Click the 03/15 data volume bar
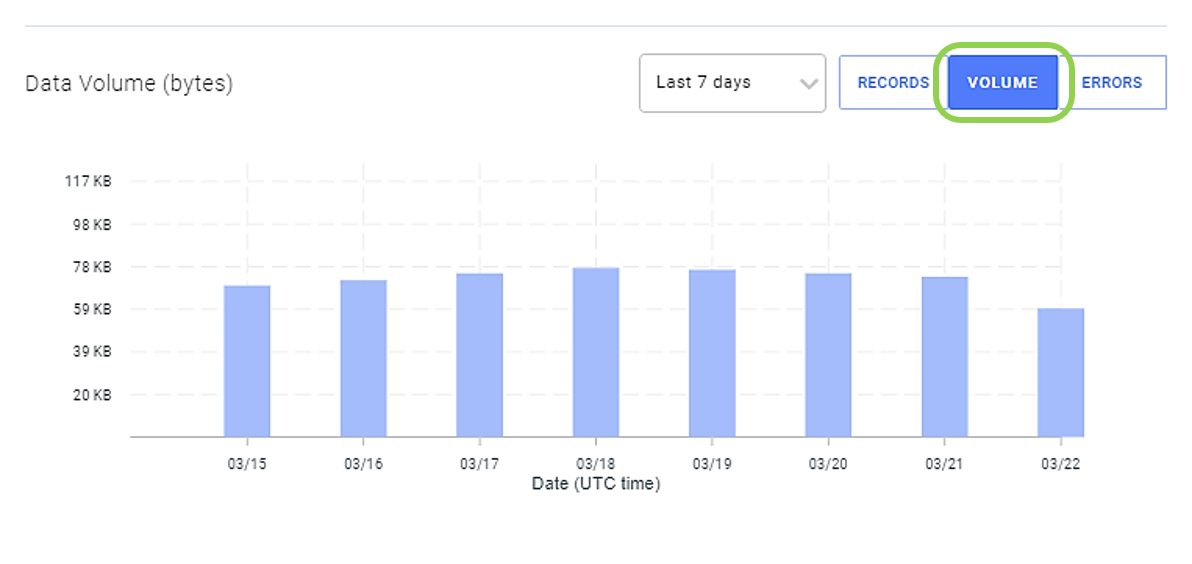The image size is (1192, 564). [247, 361]
